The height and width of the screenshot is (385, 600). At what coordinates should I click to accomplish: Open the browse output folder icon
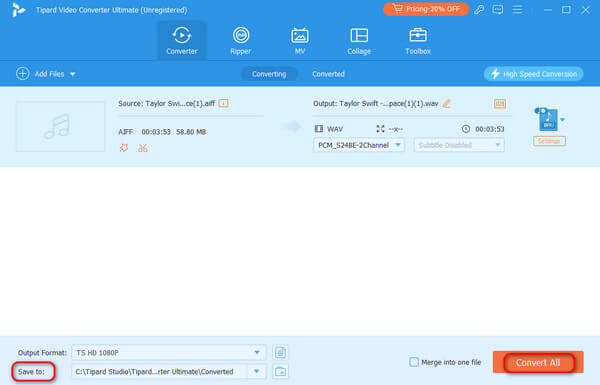pyautogui.click(x=280, y=372)
